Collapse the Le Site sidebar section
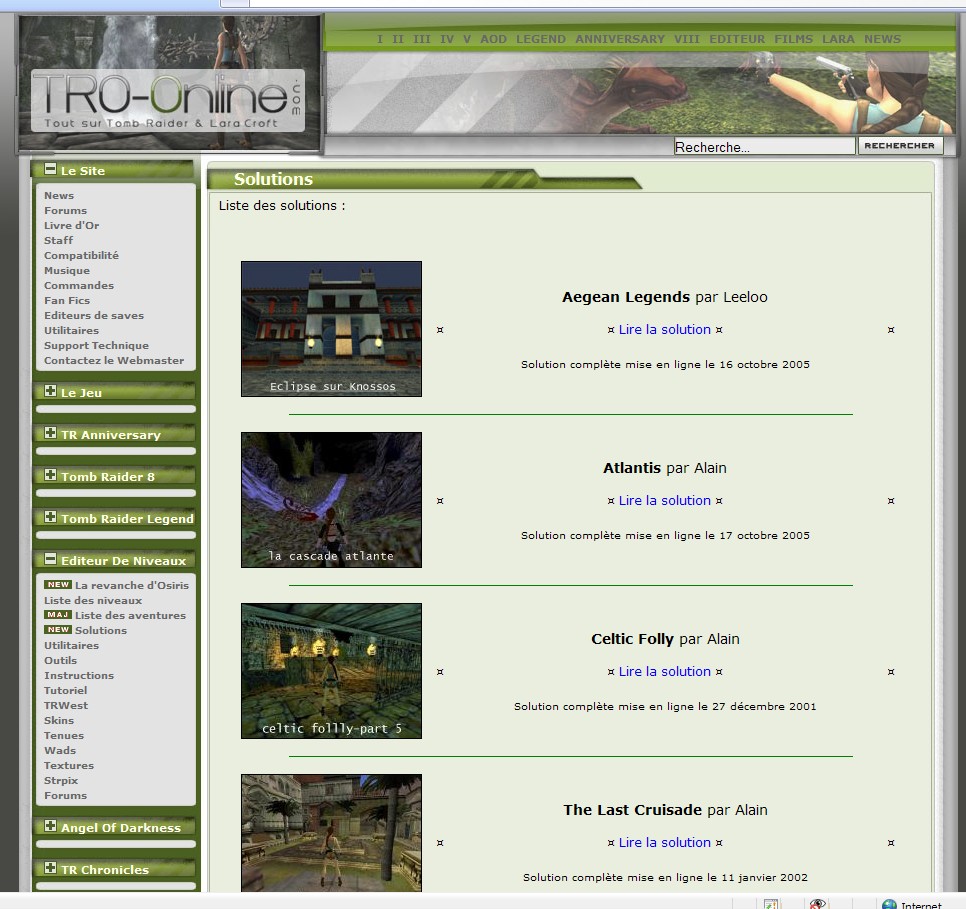This screenshot has width=966, height=909. (51, 169)
